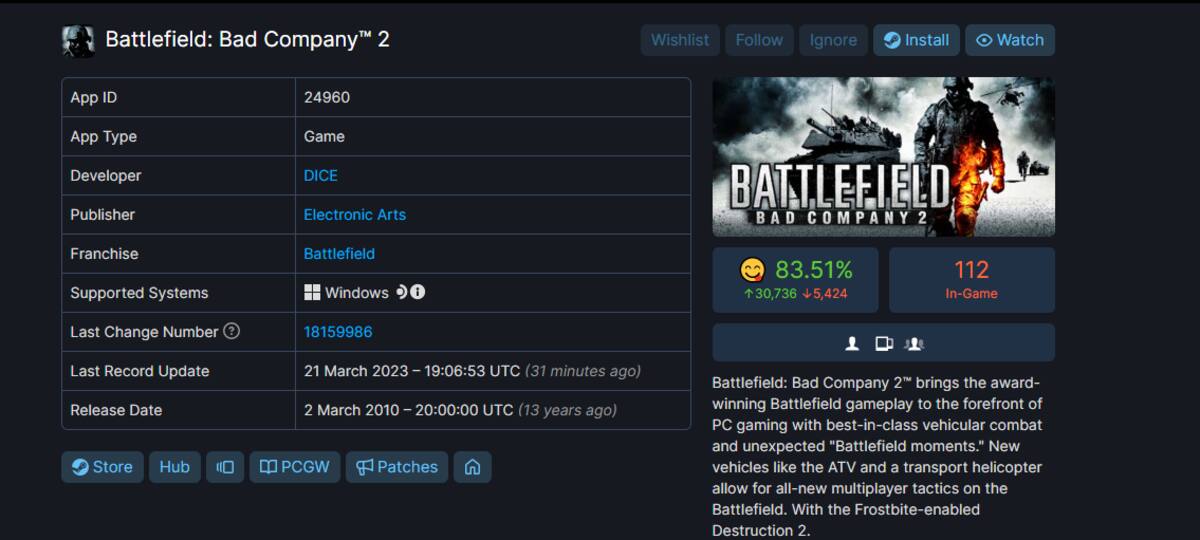The image size is (1200, 540).
Task: Open the DICE developer link
Action: (x=321, y=175)
